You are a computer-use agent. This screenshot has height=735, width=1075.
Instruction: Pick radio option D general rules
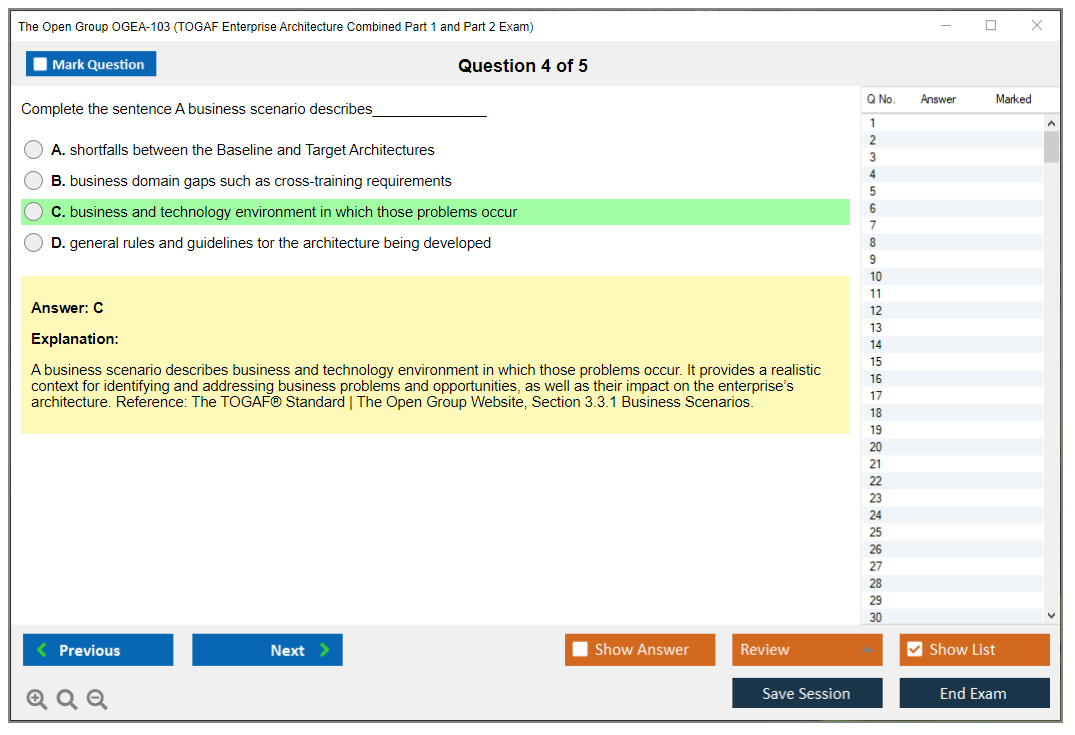pyautogui.click(x=34, y=243)
